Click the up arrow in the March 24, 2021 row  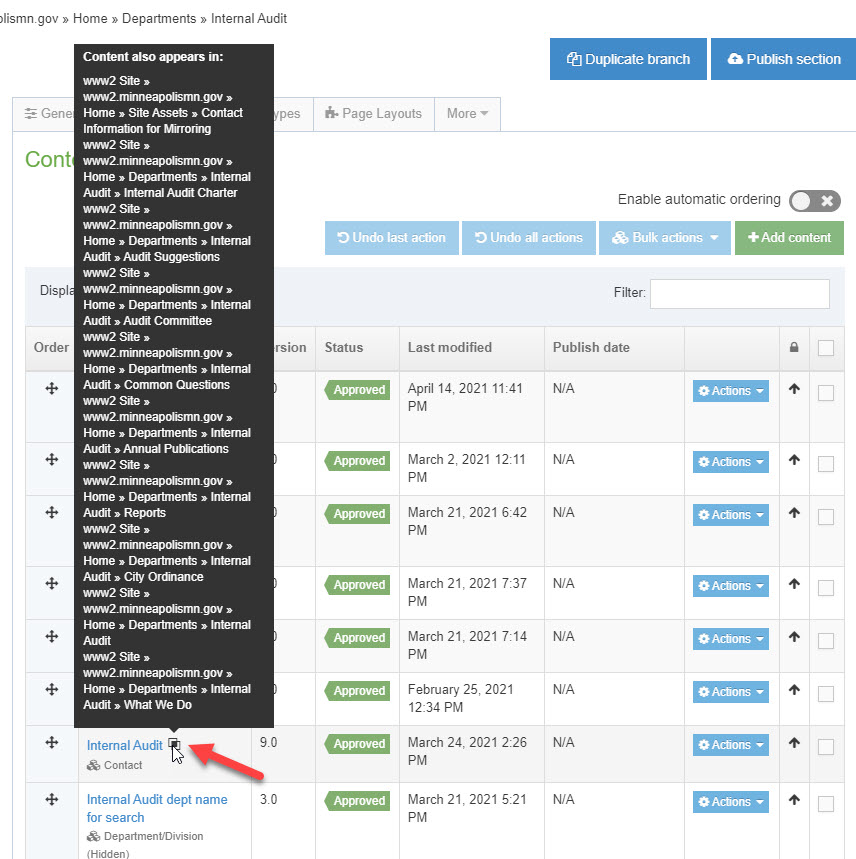pos(794,743)
